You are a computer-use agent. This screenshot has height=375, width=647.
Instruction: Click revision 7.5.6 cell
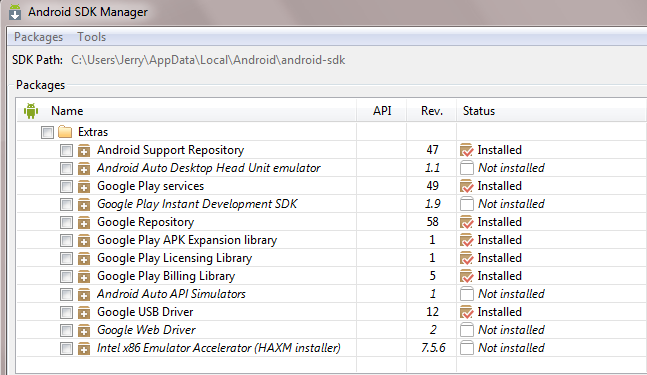click(x=433, y=348)
